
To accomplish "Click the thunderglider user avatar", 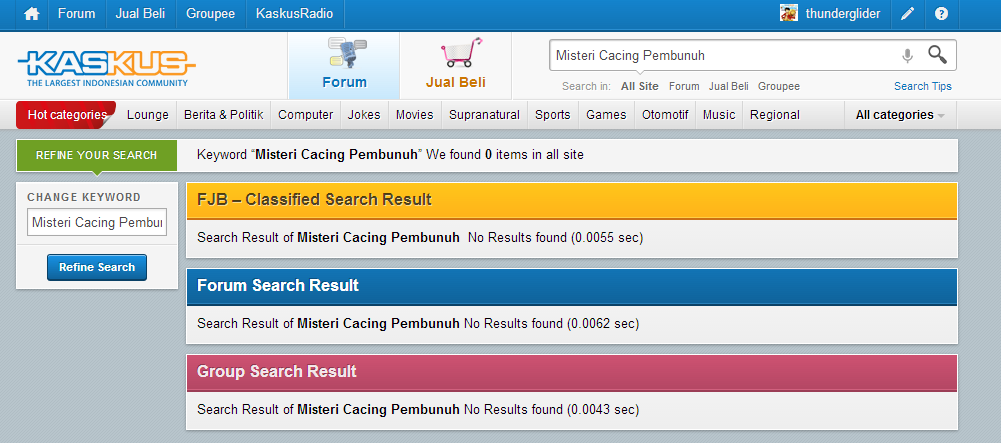I will 788,13.
